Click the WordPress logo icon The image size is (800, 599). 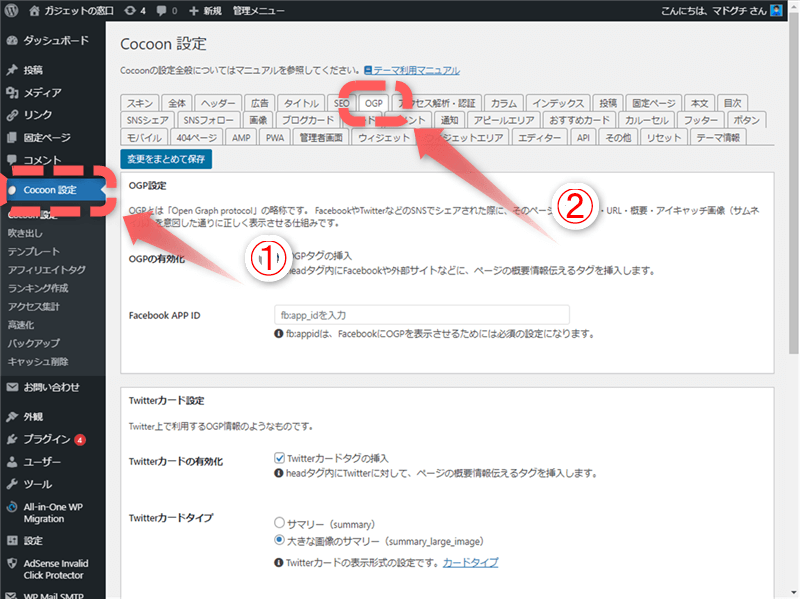tap(12, 10)
